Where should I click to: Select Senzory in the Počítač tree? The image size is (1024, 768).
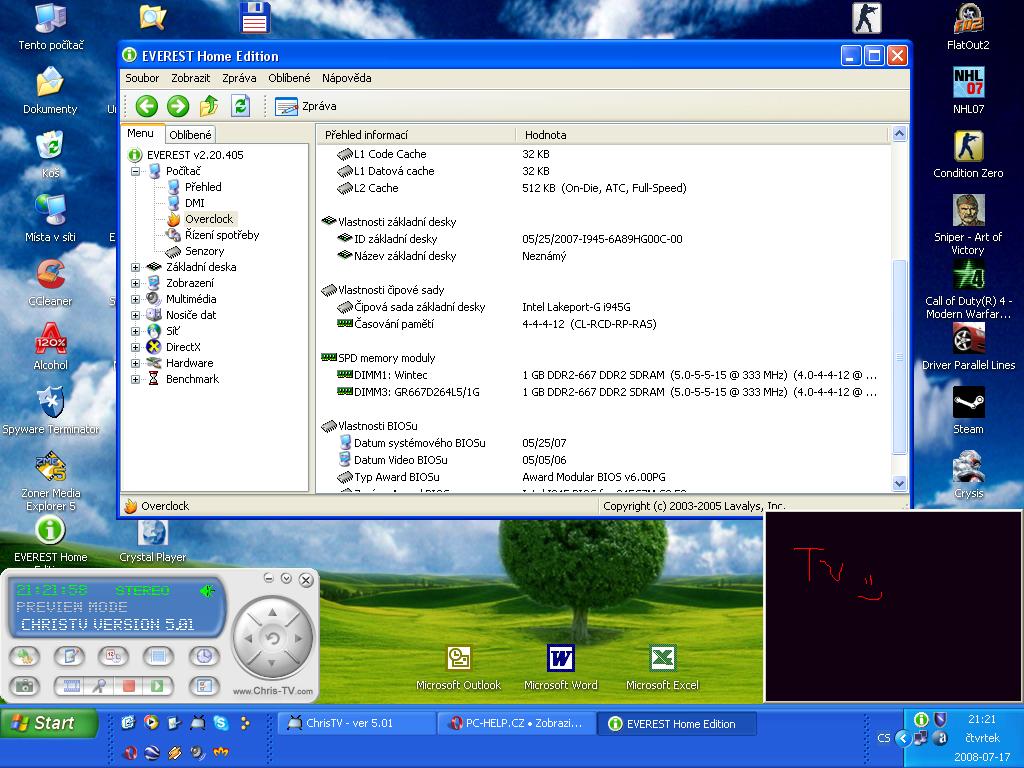pyautogui.click(x=204, y=251)
